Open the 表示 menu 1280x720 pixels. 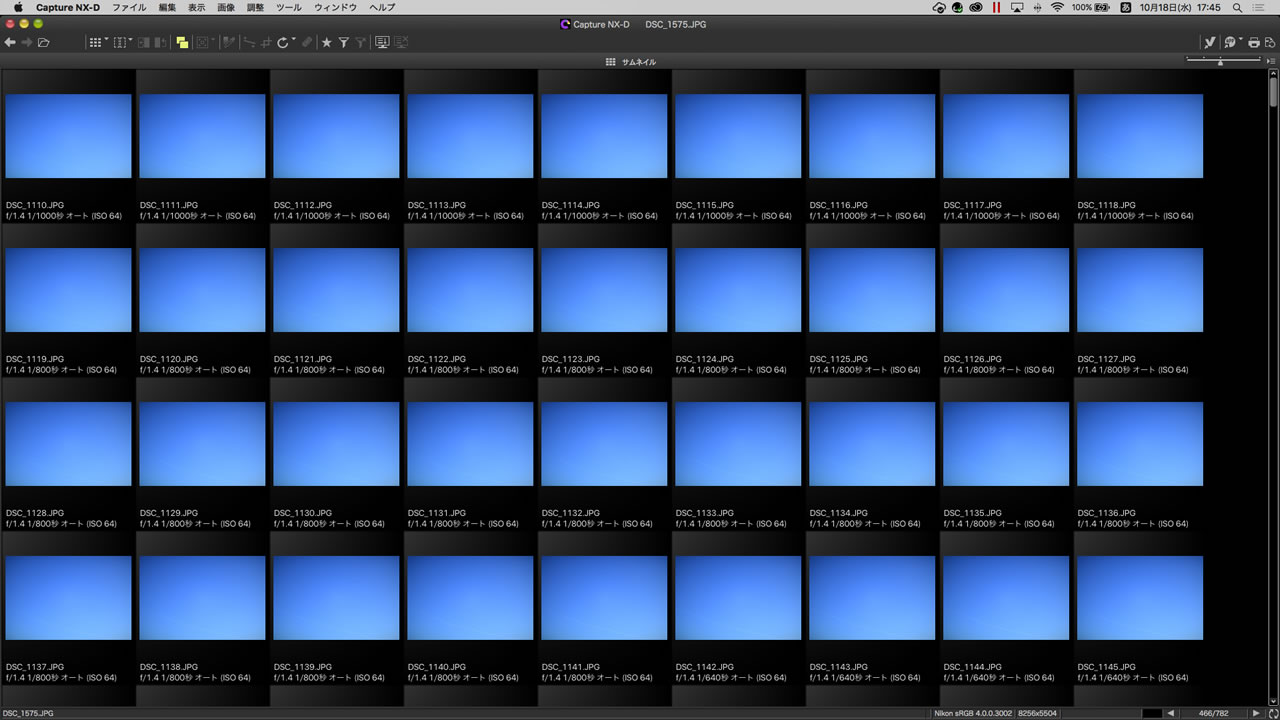coord(197,7)
